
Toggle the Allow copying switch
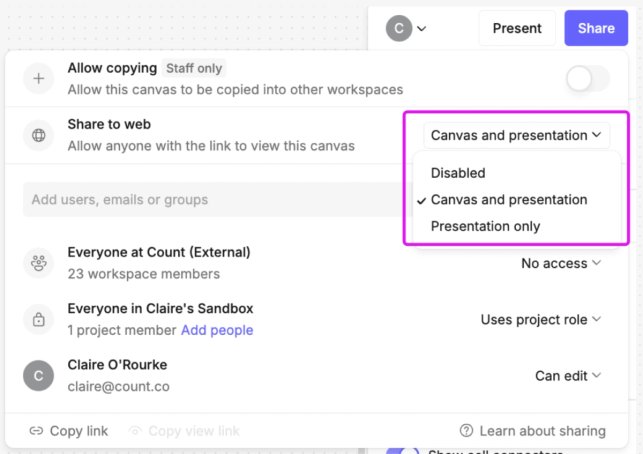[586, 79]
